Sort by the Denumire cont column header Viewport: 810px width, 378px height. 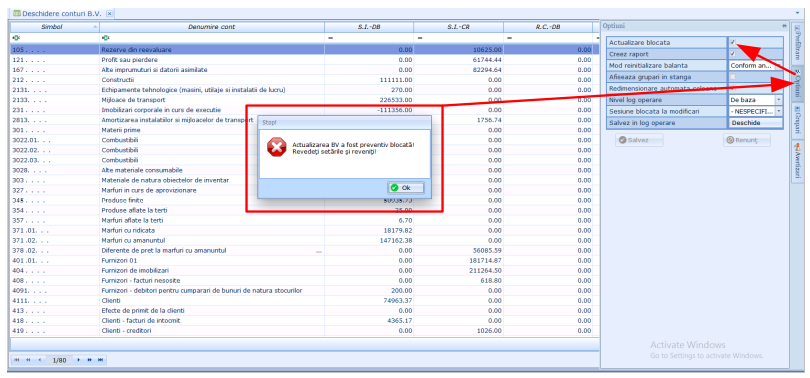click(x=212, y=26)
